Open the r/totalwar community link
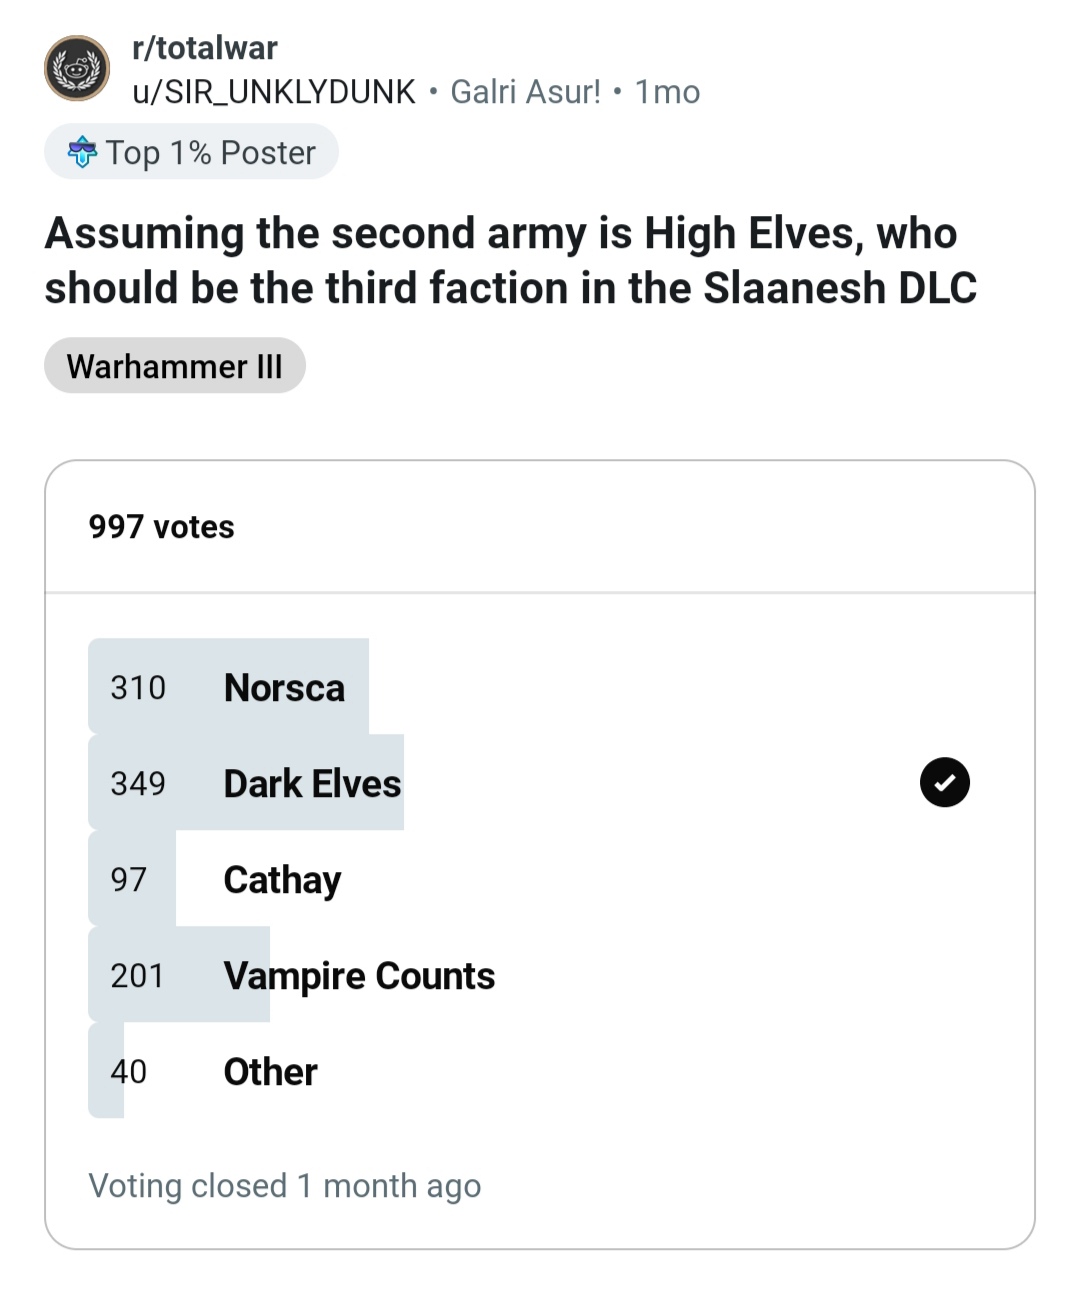This screenshot has width=1080, height=1300. coord(204,48)
